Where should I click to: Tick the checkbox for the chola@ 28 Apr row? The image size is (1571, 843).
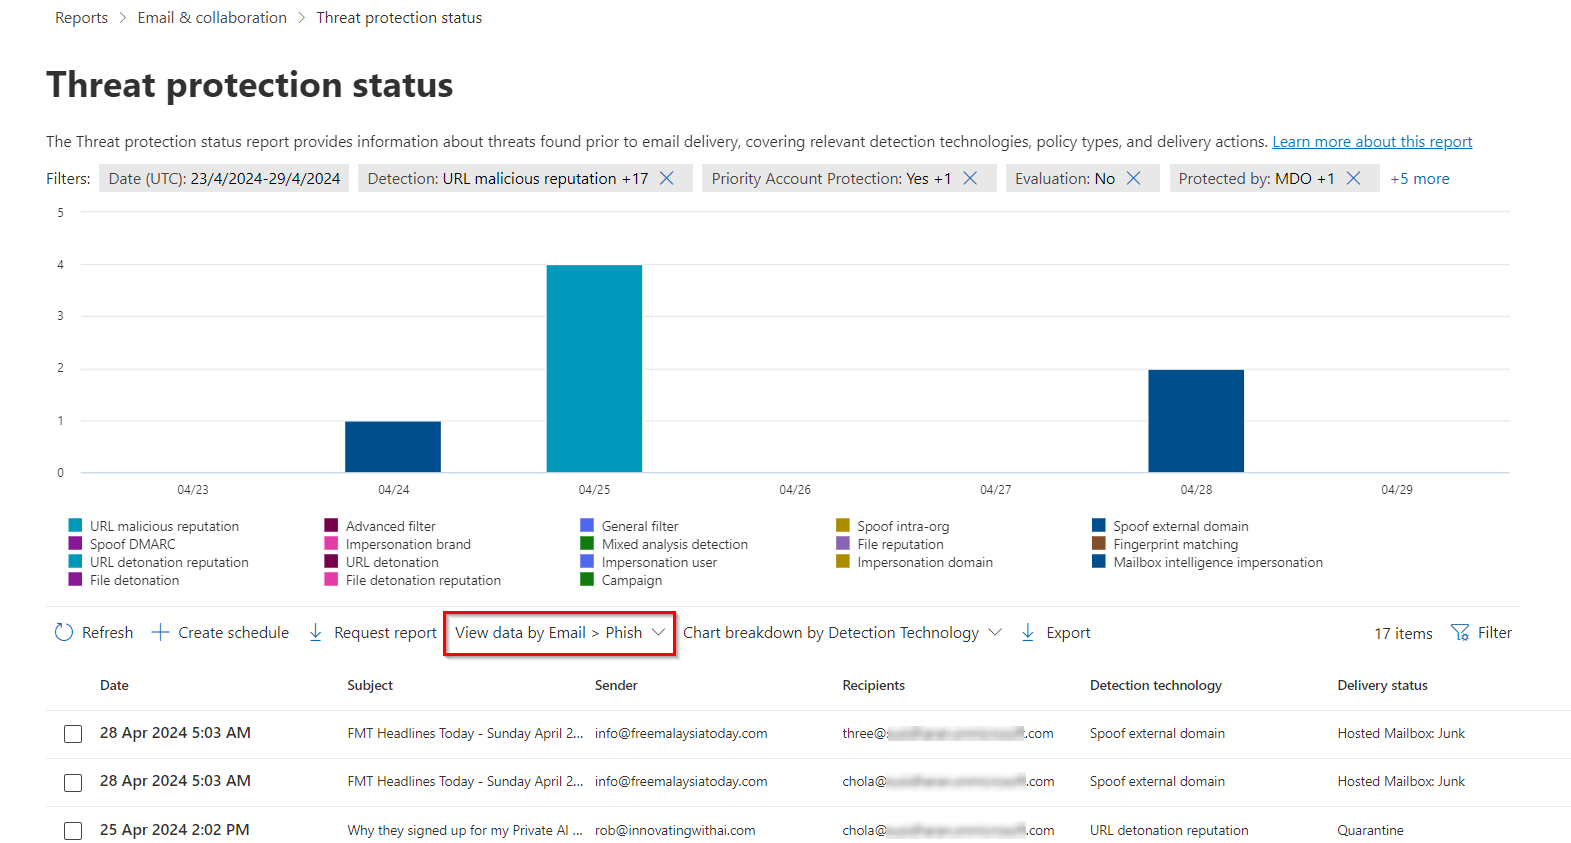click(73, 782)
